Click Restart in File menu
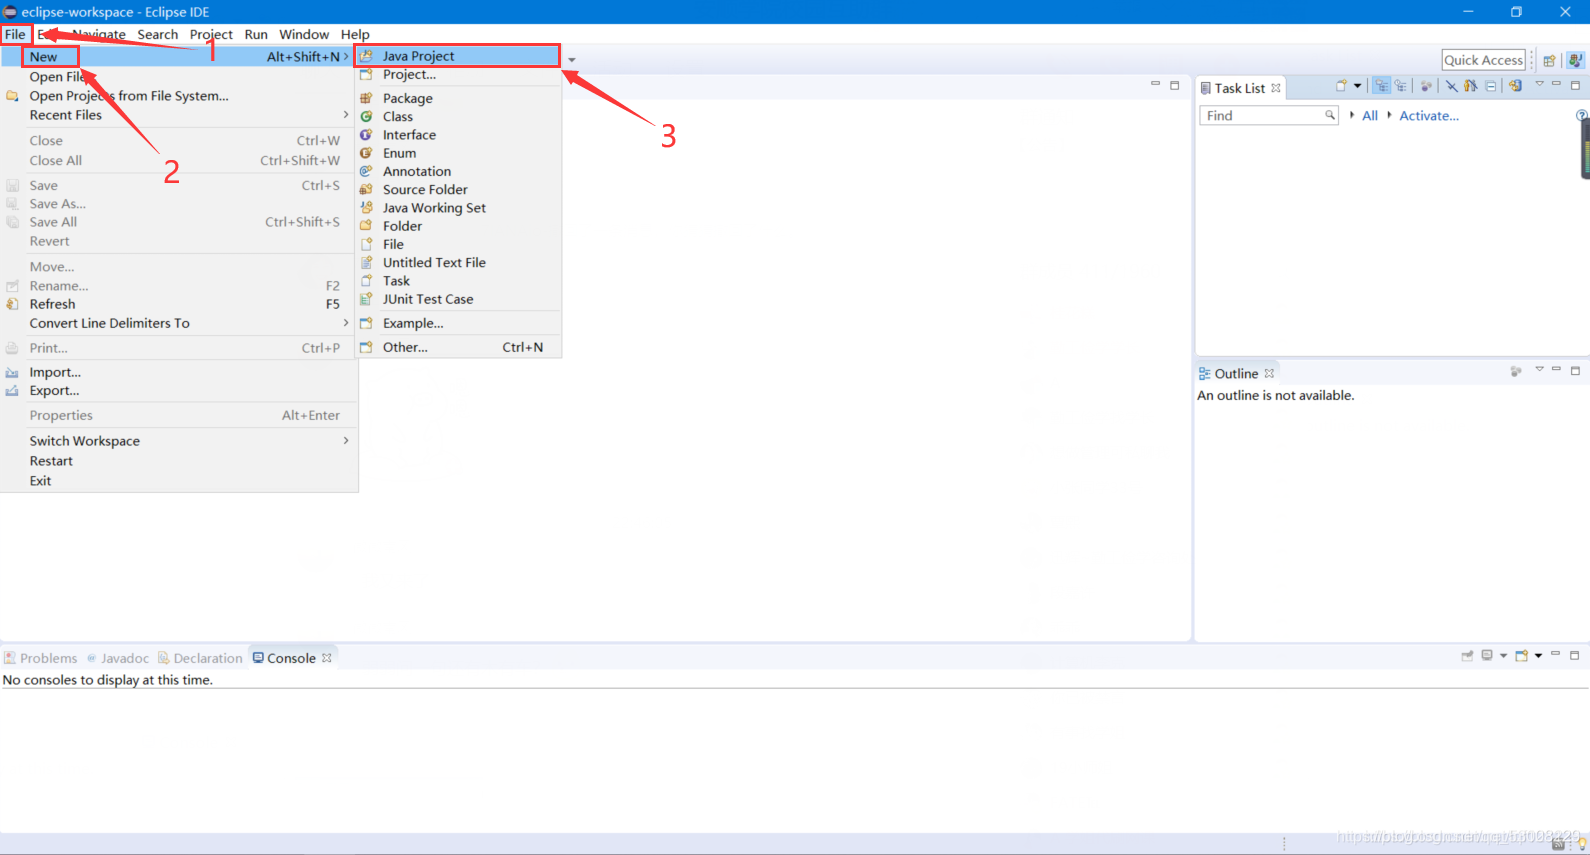Viewport: 1590px width, 855px height. (x=179, y=461)
